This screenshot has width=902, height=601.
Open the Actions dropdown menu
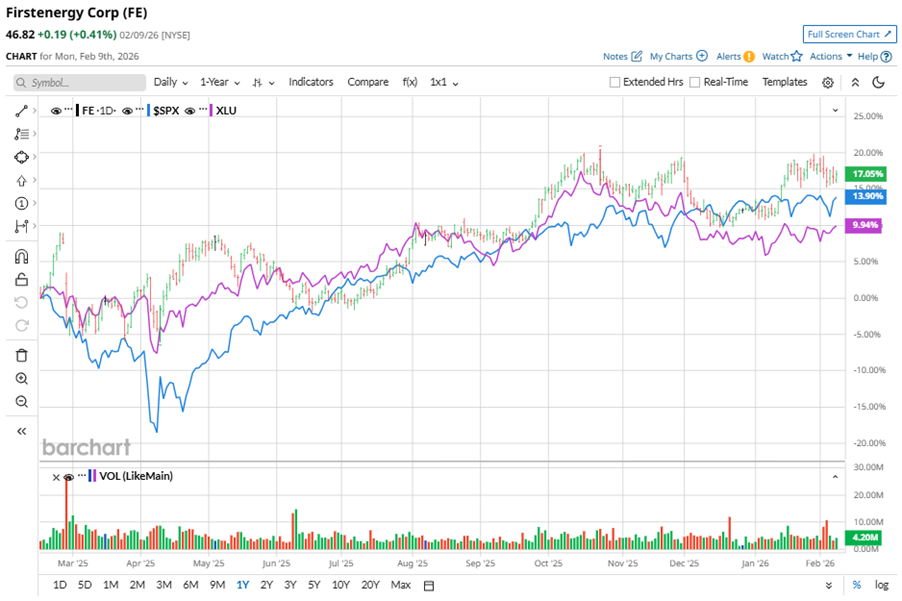coord(831,56)
